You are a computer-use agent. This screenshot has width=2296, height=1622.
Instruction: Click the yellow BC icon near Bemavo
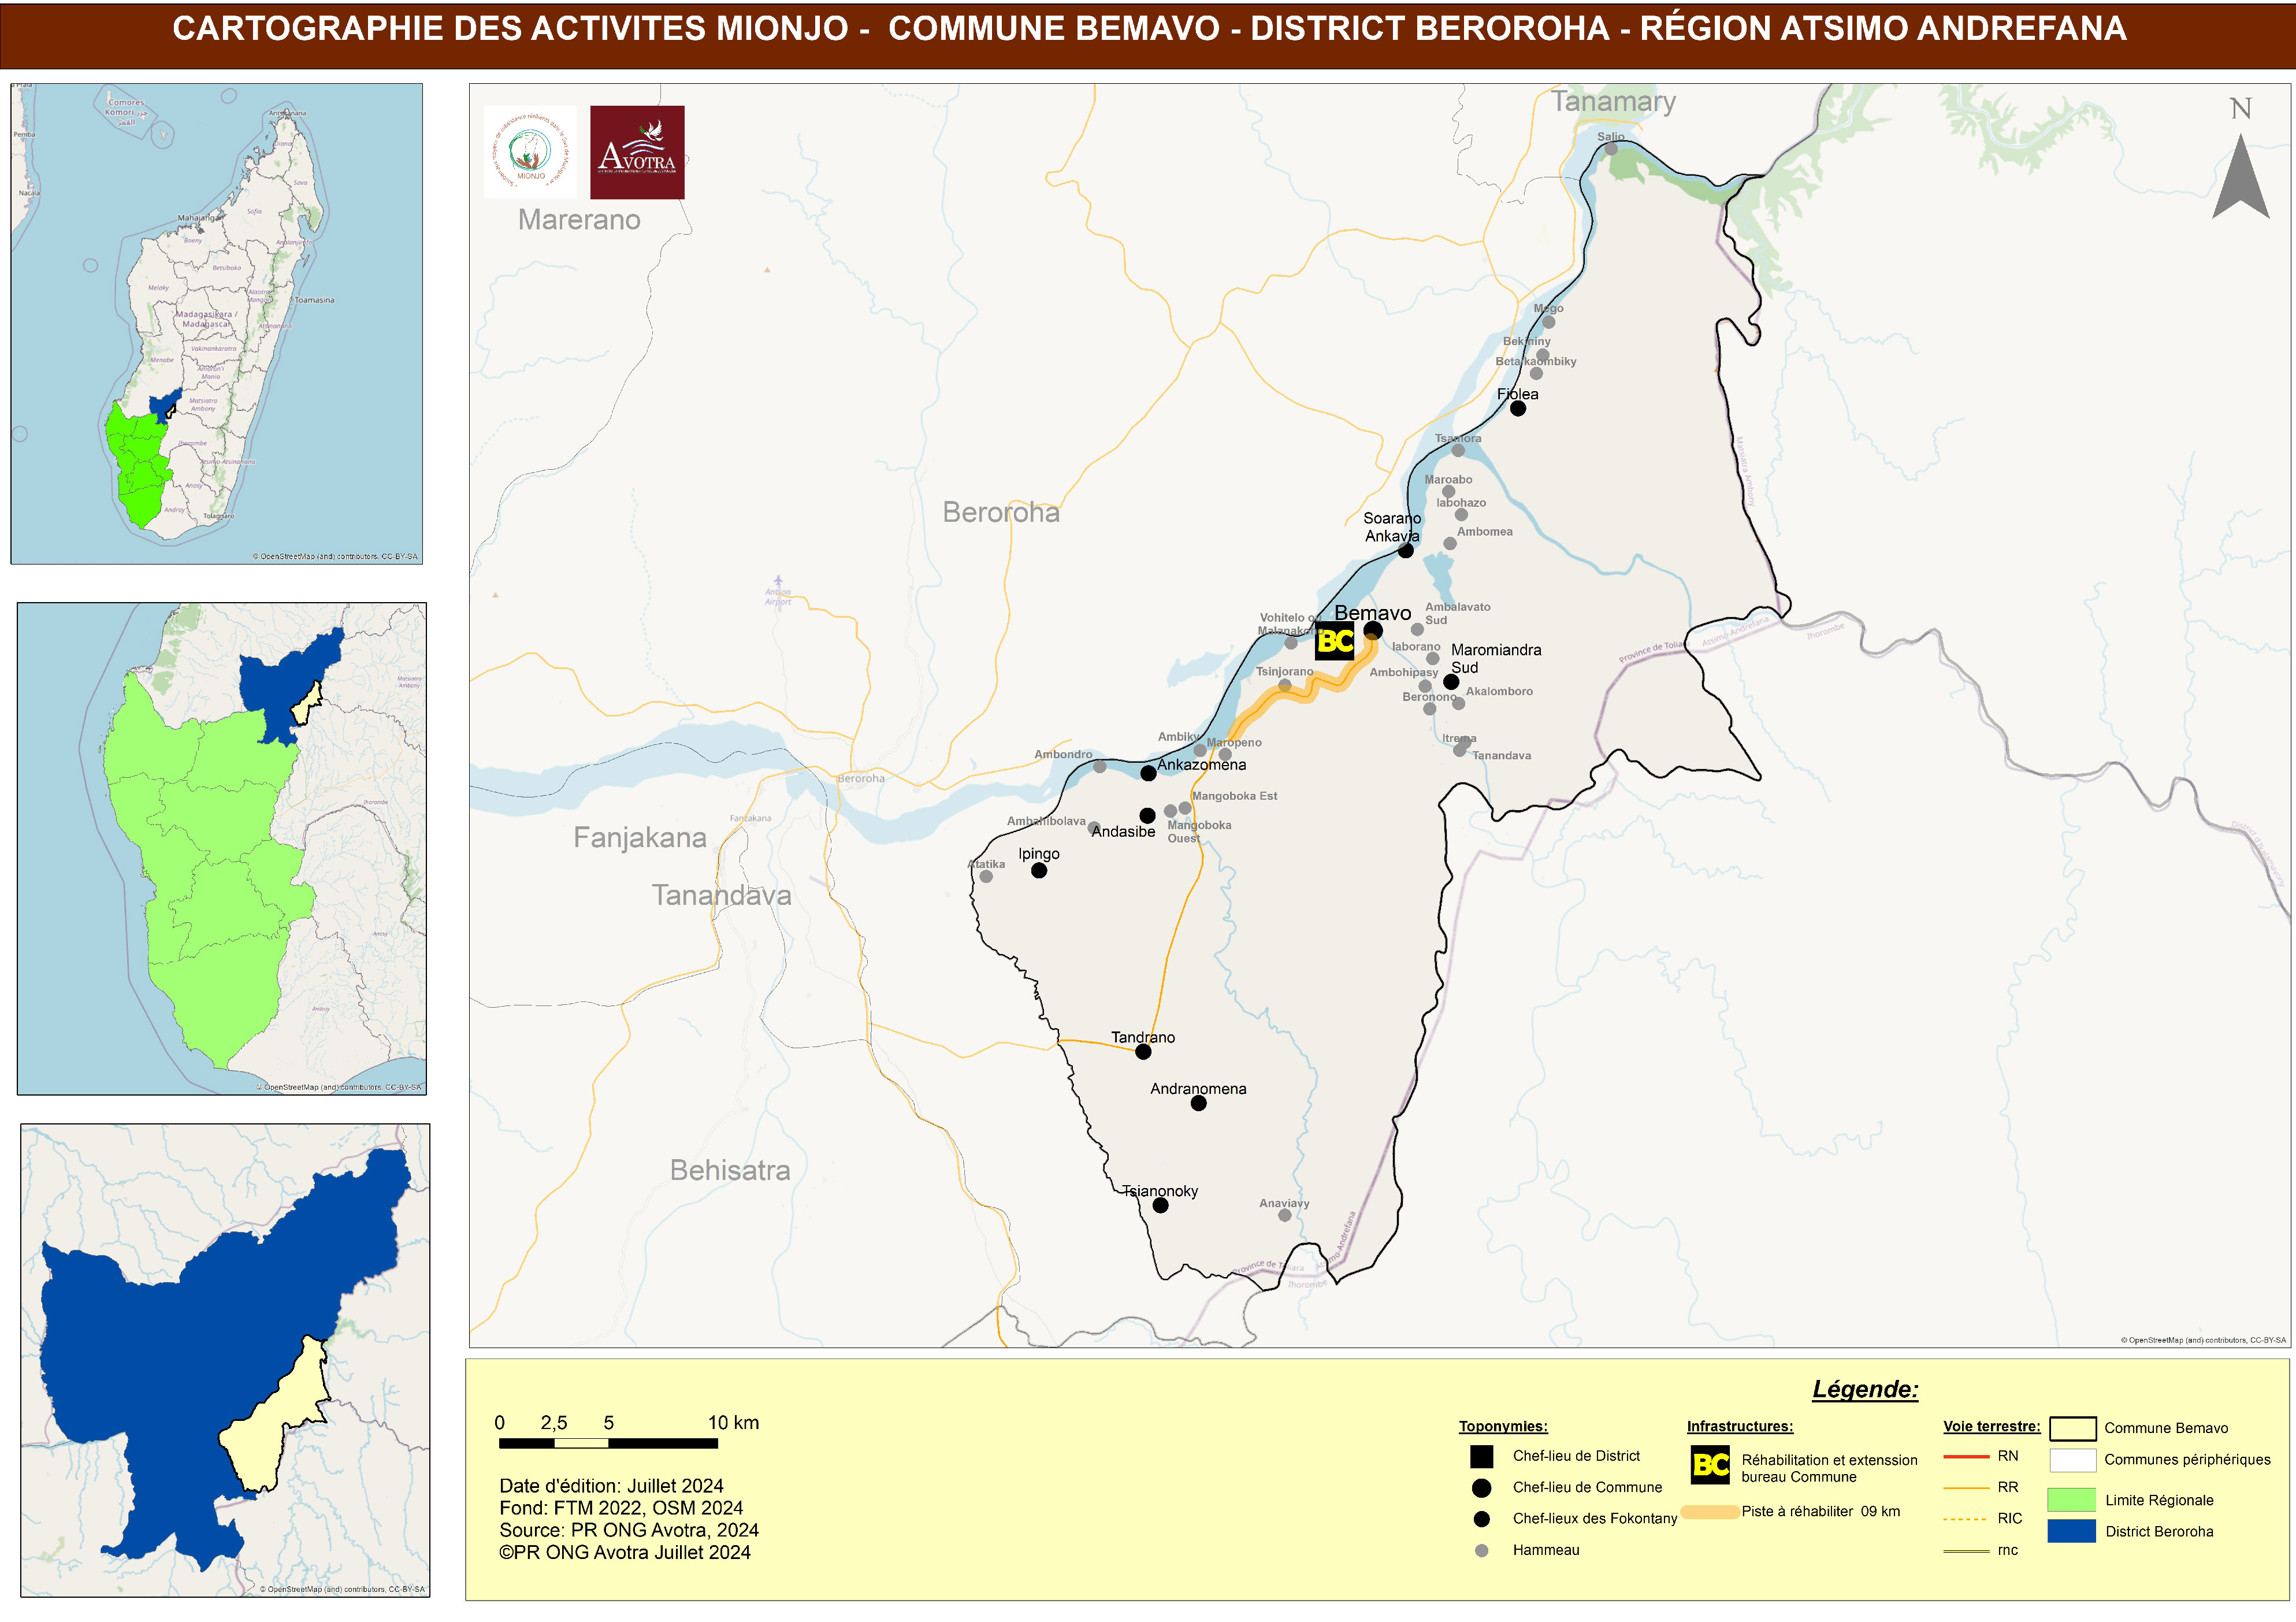point(1334,641)
